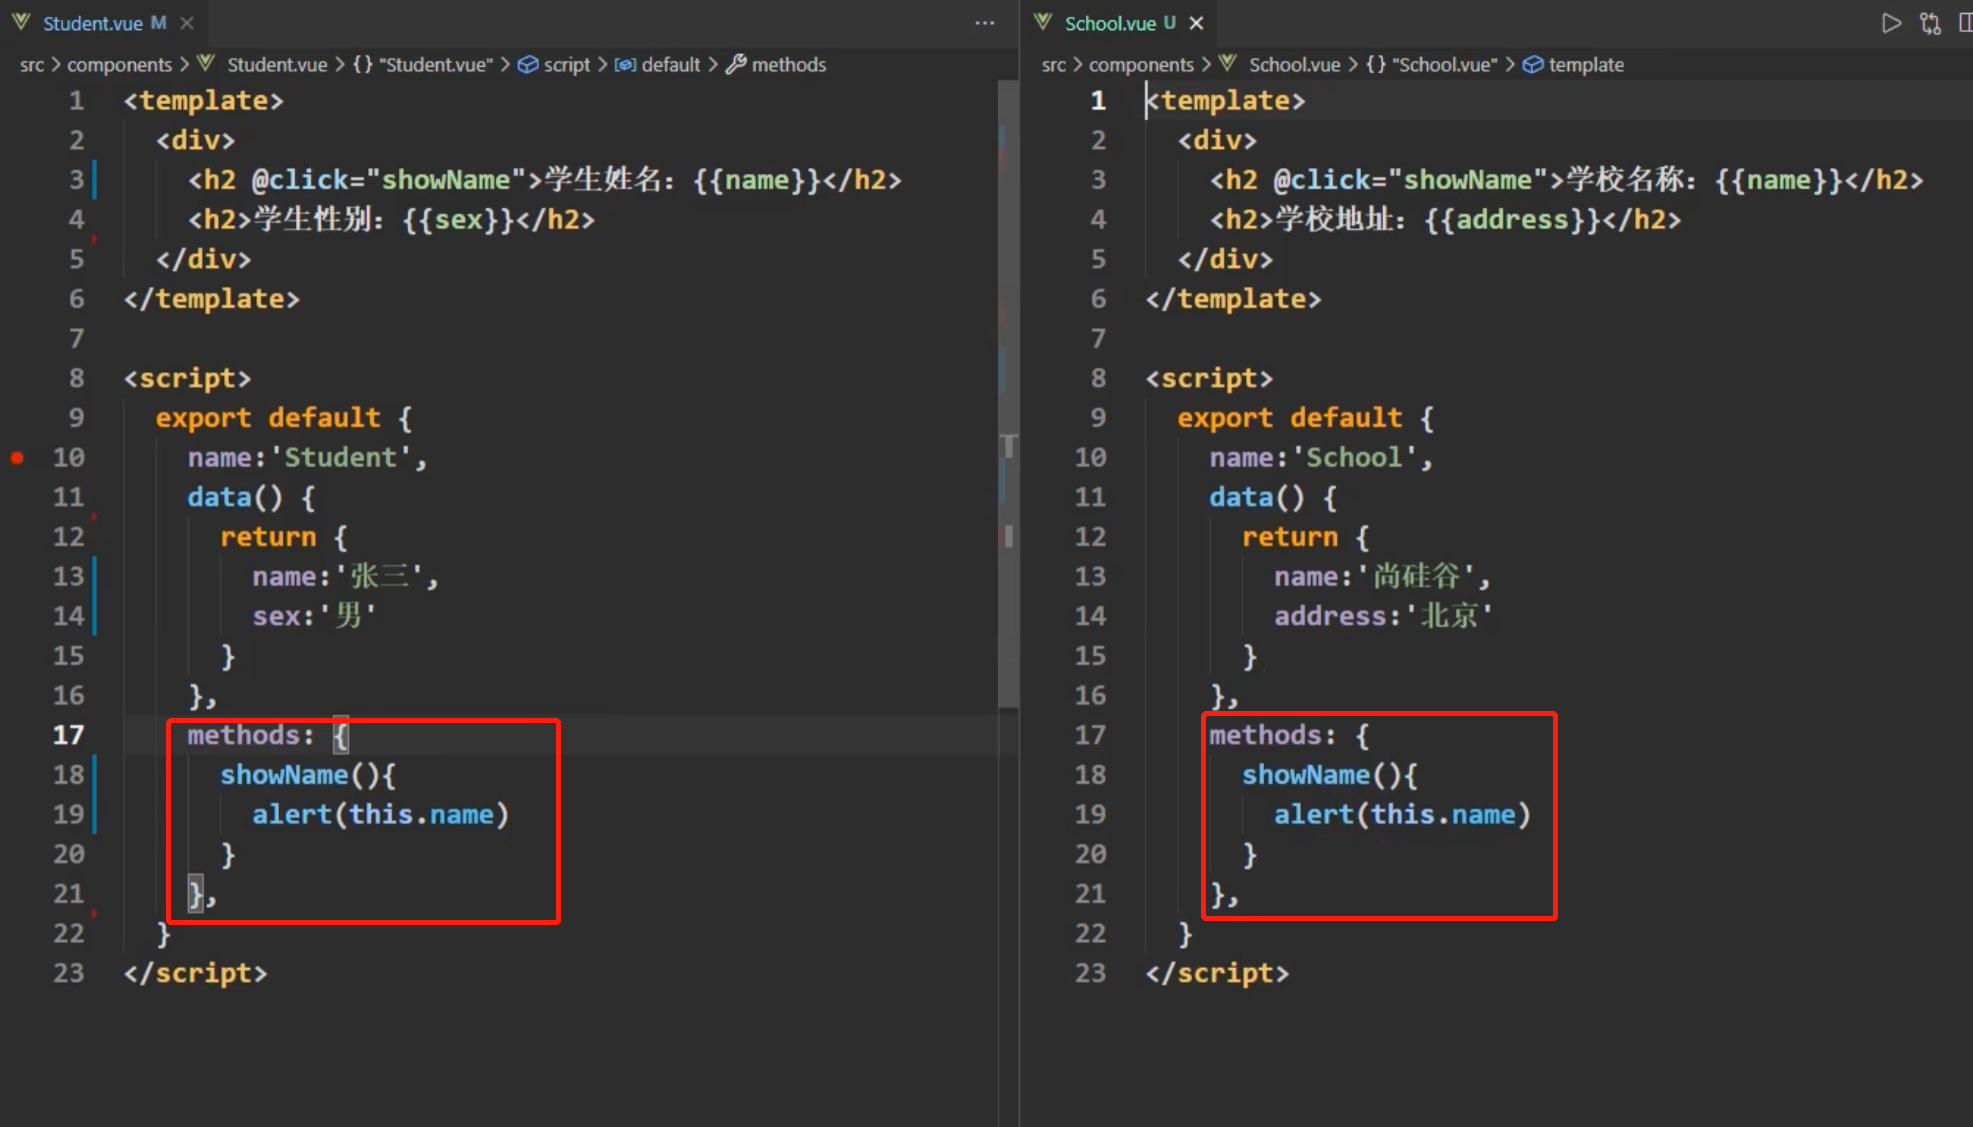Open changes using the compare icon

1930,22
